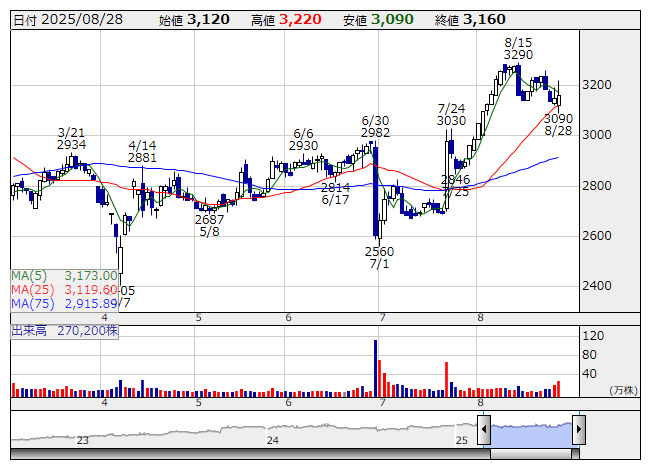This screenshot has width=653, height=470.
Task: Click the 始値 3,120 opening price
Action: (194, 20)
